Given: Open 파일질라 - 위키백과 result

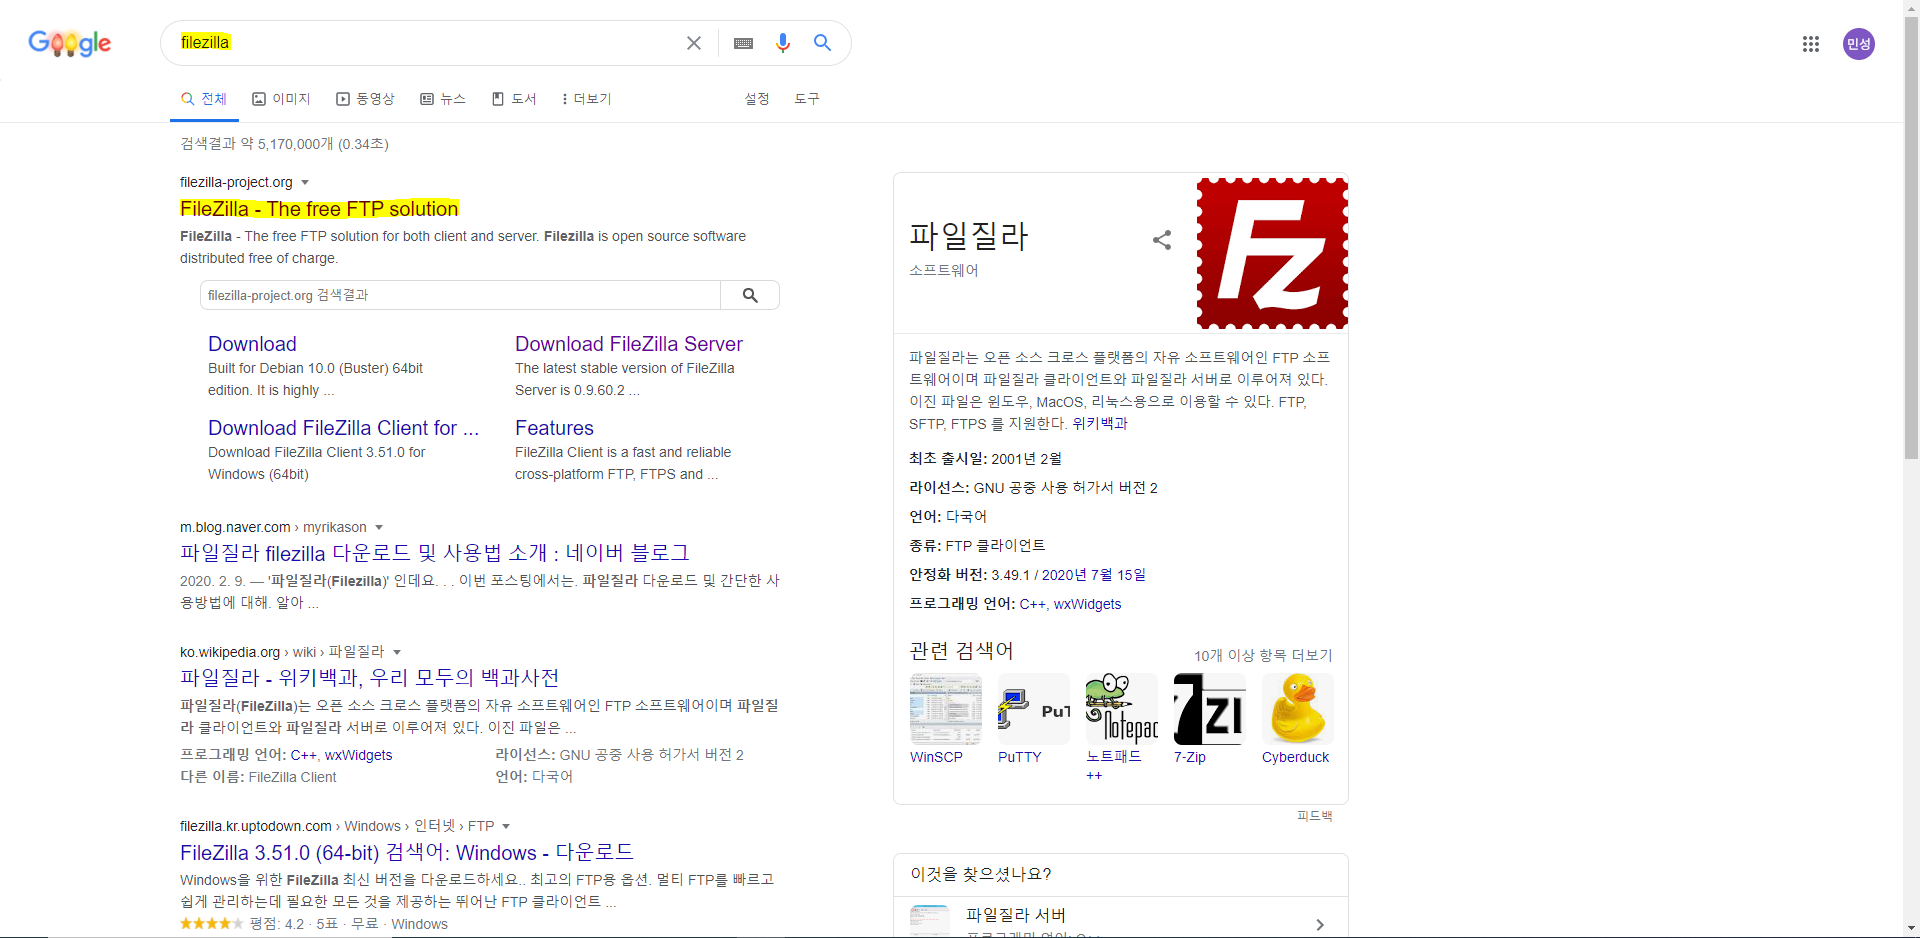Looking at the screenshot, I should pos(369,678).
